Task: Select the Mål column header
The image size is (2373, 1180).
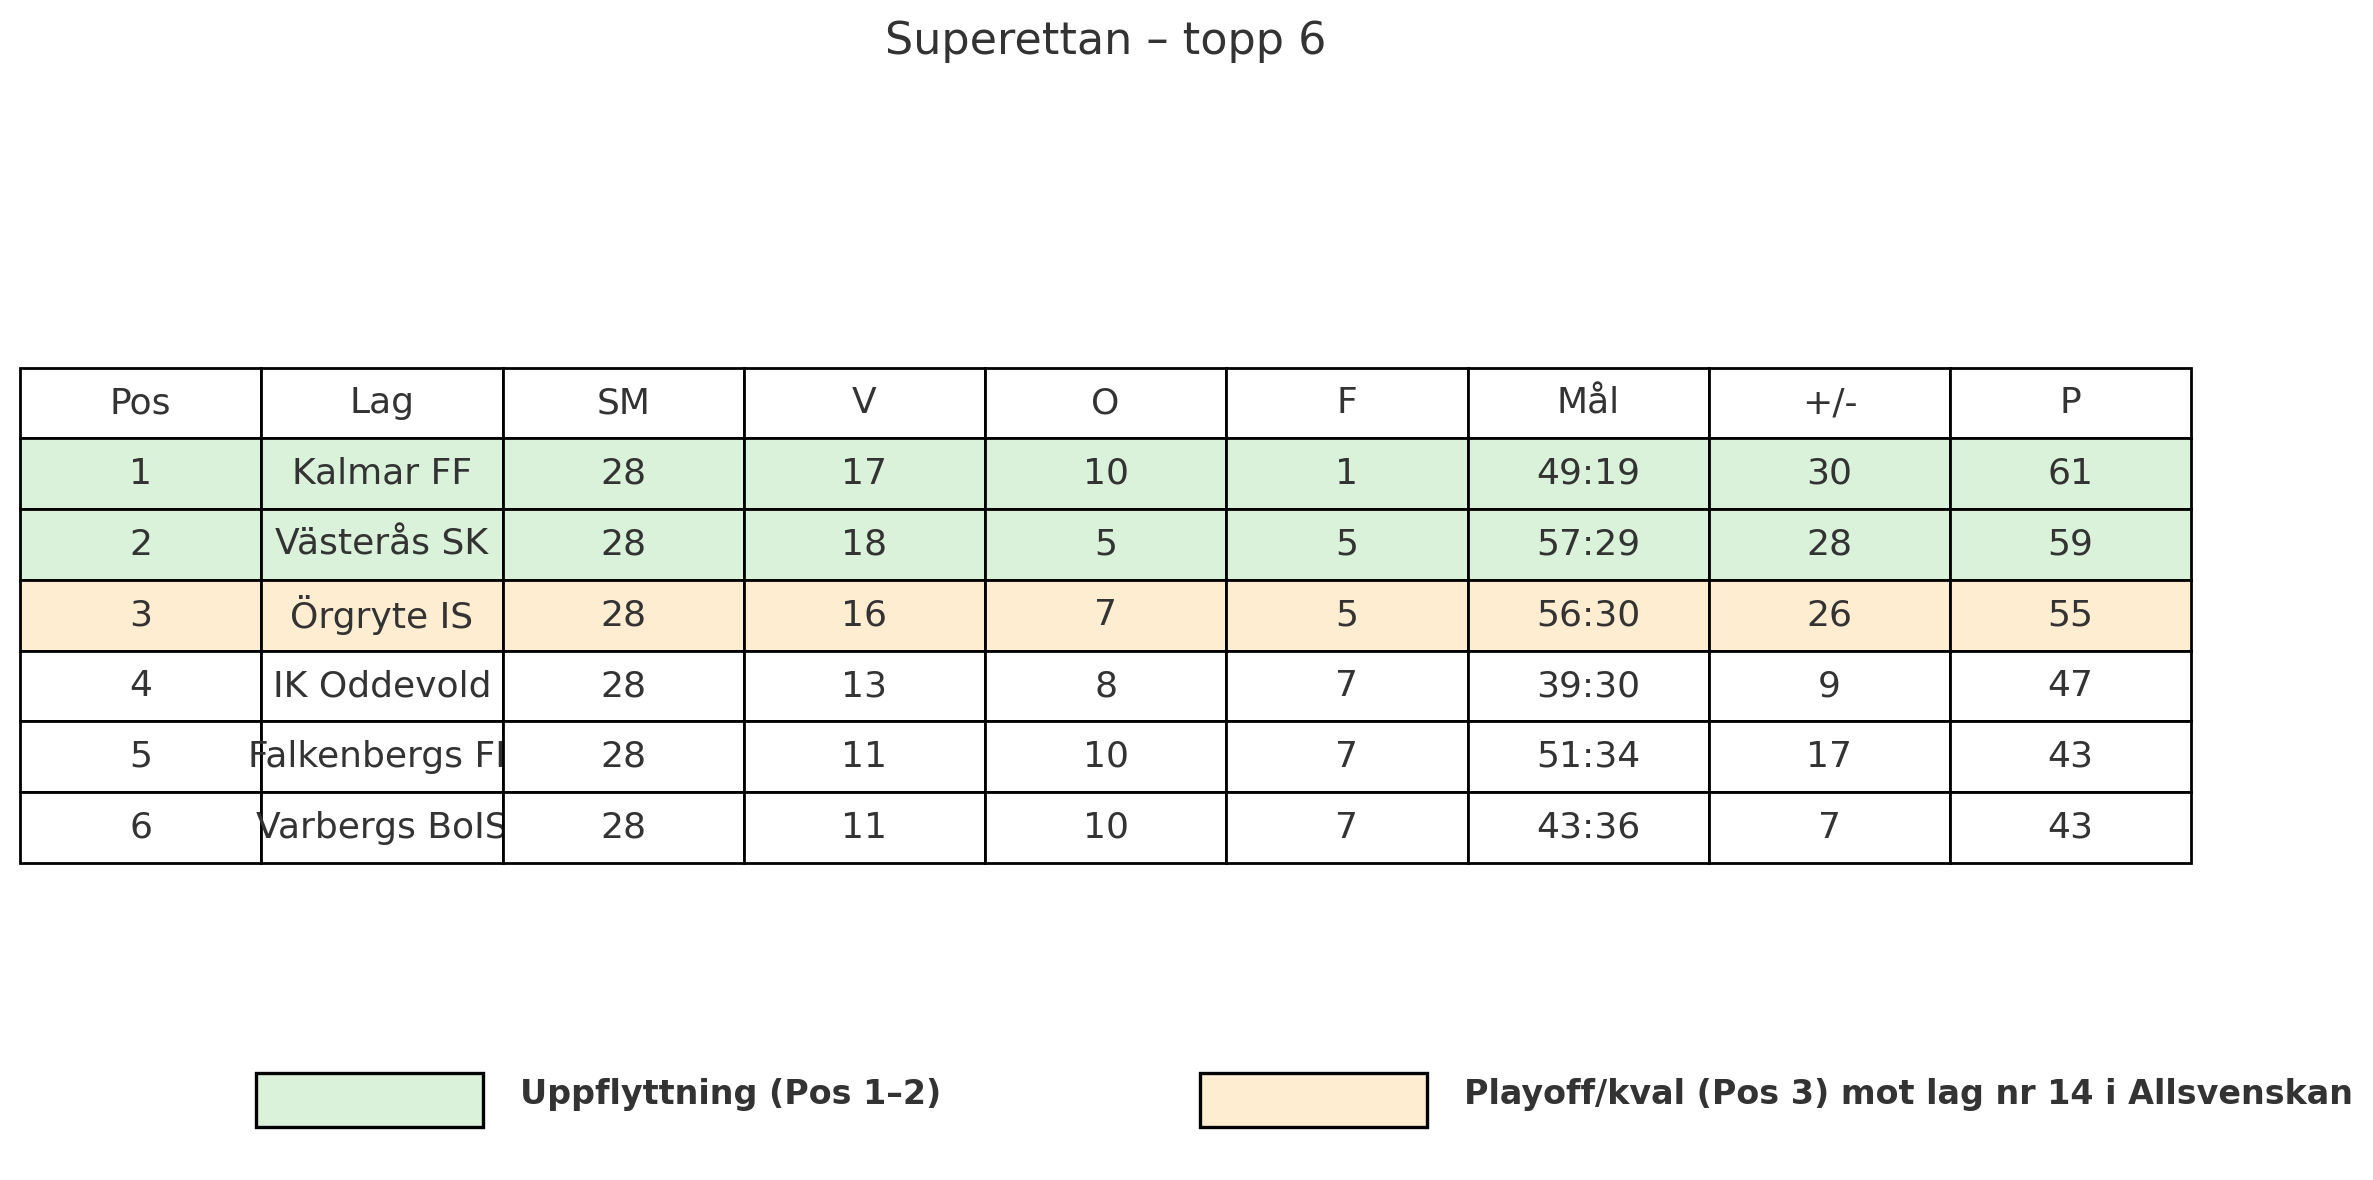Action: pyautogui.click(x=1587, y=403)
